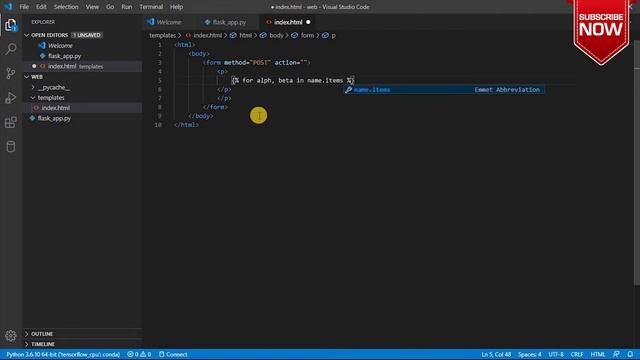Viewport: 640px width, 360px height.
Task: Open the Extensions view icon
Action: click(x=11, y=122)
